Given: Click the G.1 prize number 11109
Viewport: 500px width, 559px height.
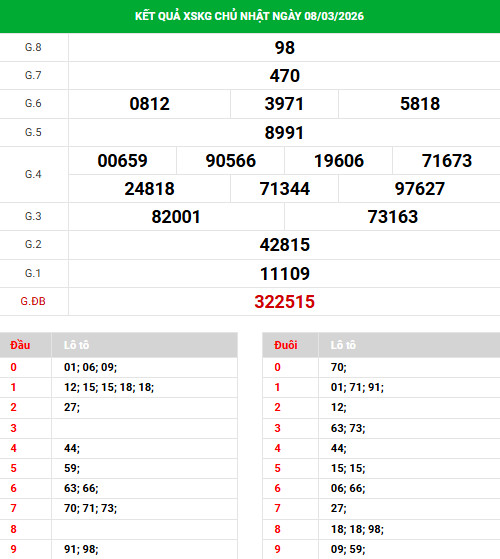Looking at the screenshot, I should (x=285, y=274).
